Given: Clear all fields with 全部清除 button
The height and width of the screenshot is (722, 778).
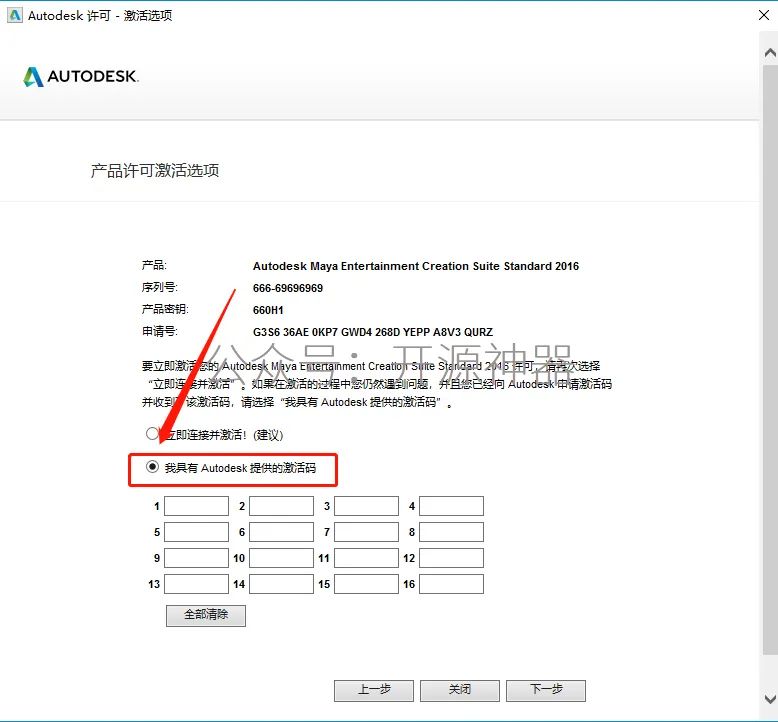Looking at the screenshot, I should (x=206, y=615).
